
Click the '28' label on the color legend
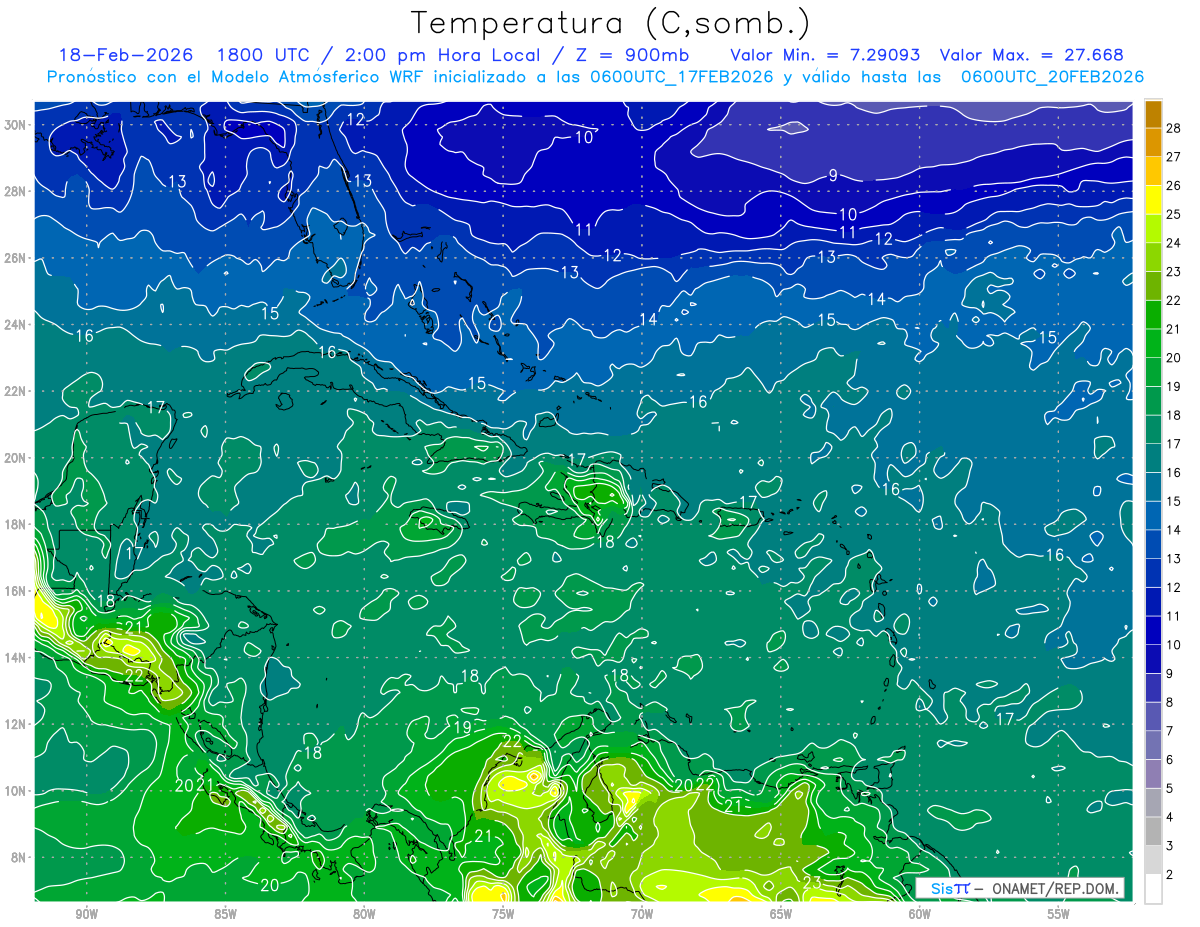[x=1174, y=128]
